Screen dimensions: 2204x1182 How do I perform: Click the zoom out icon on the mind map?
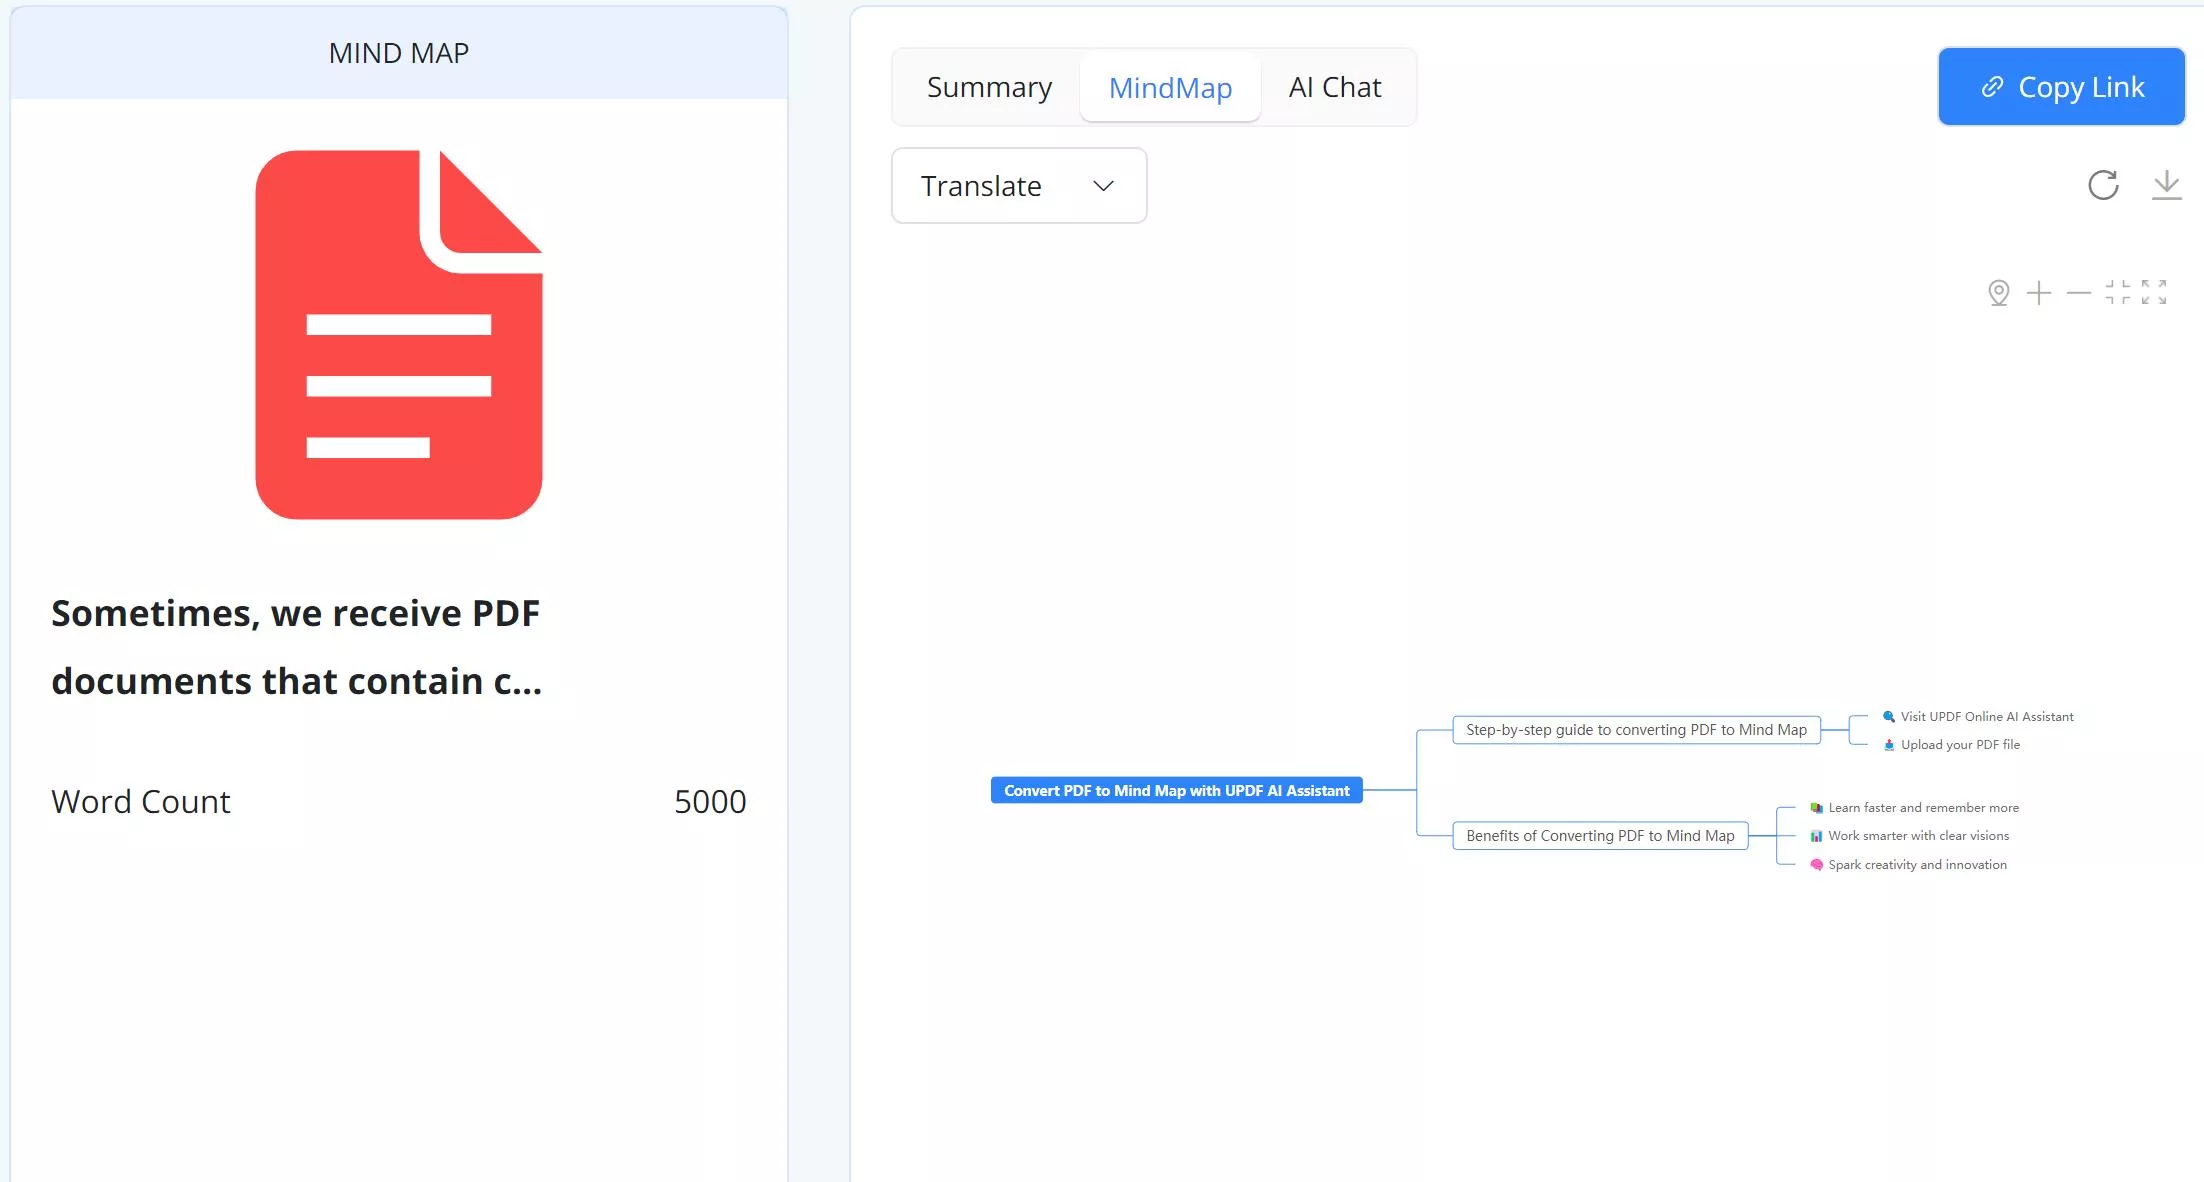coord(2079,292)
